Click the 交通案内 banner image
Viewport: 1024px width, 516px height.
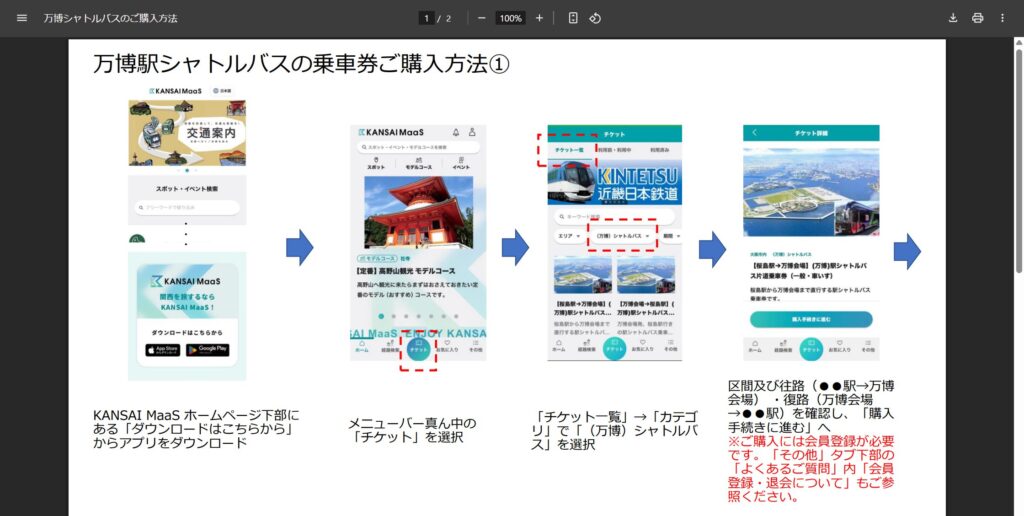[187, 133]
